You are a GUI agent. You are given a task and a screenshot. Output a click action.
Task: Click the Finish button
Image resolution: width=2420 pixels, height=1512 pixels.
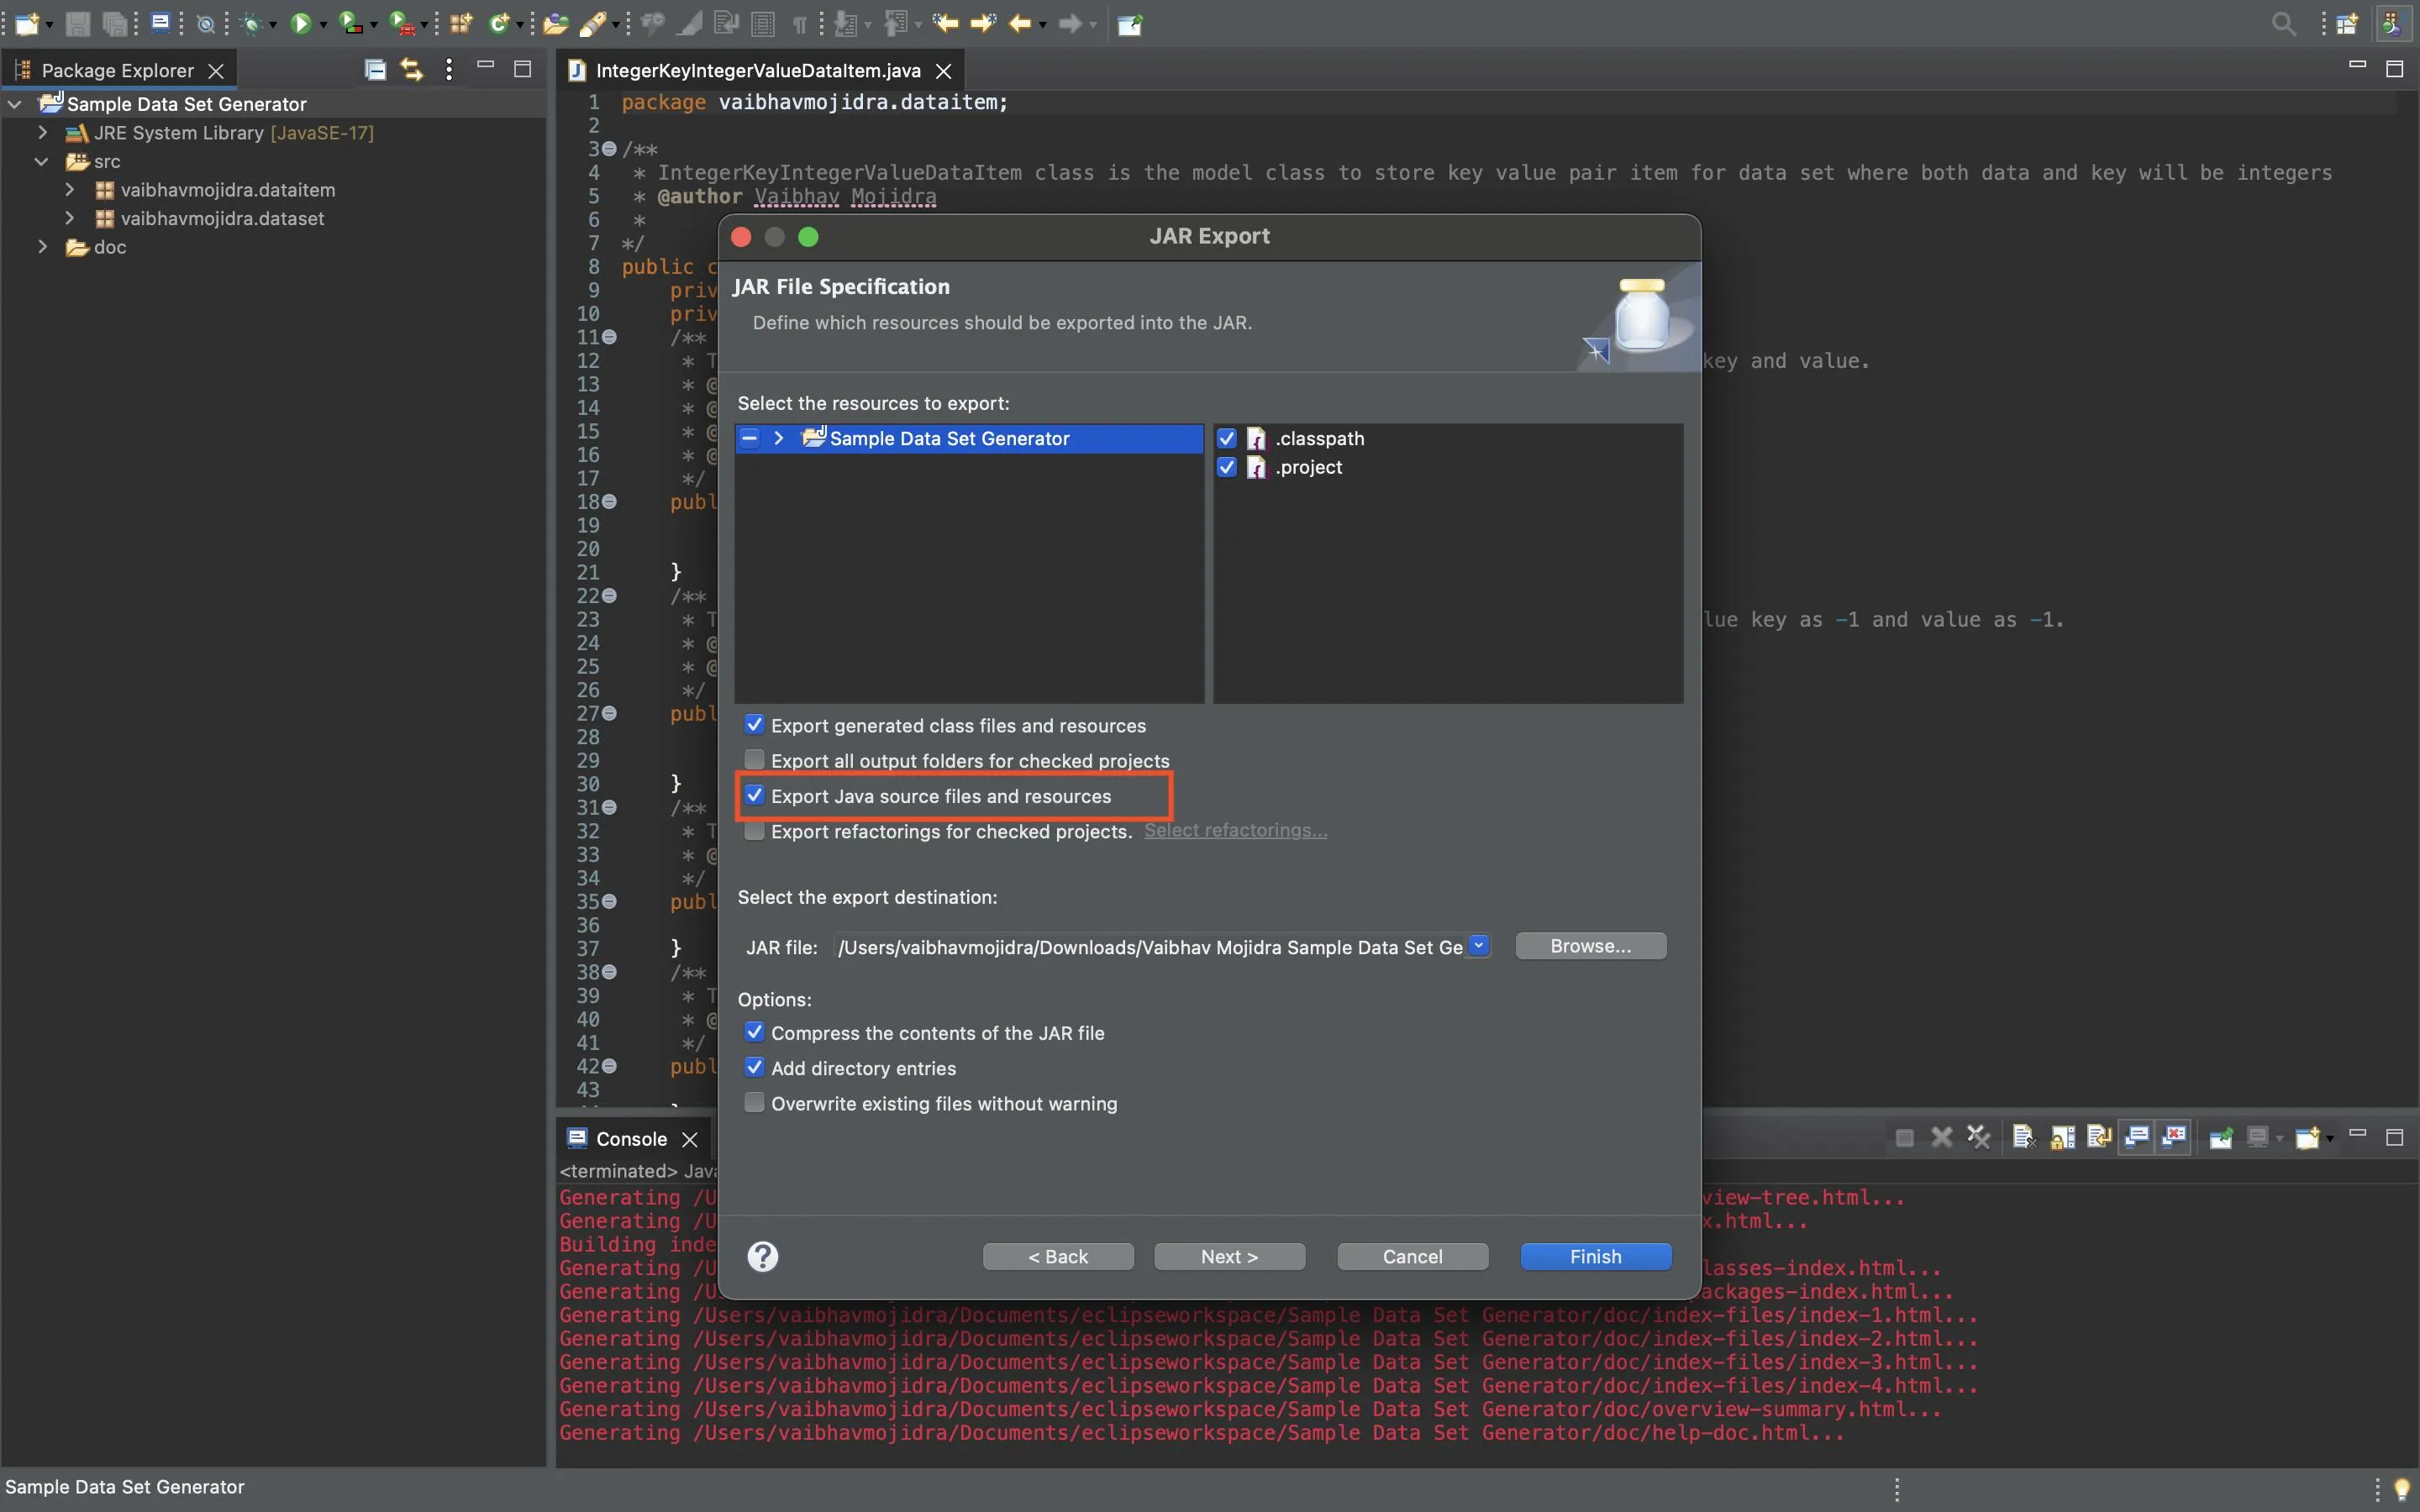point(1595,1256)
